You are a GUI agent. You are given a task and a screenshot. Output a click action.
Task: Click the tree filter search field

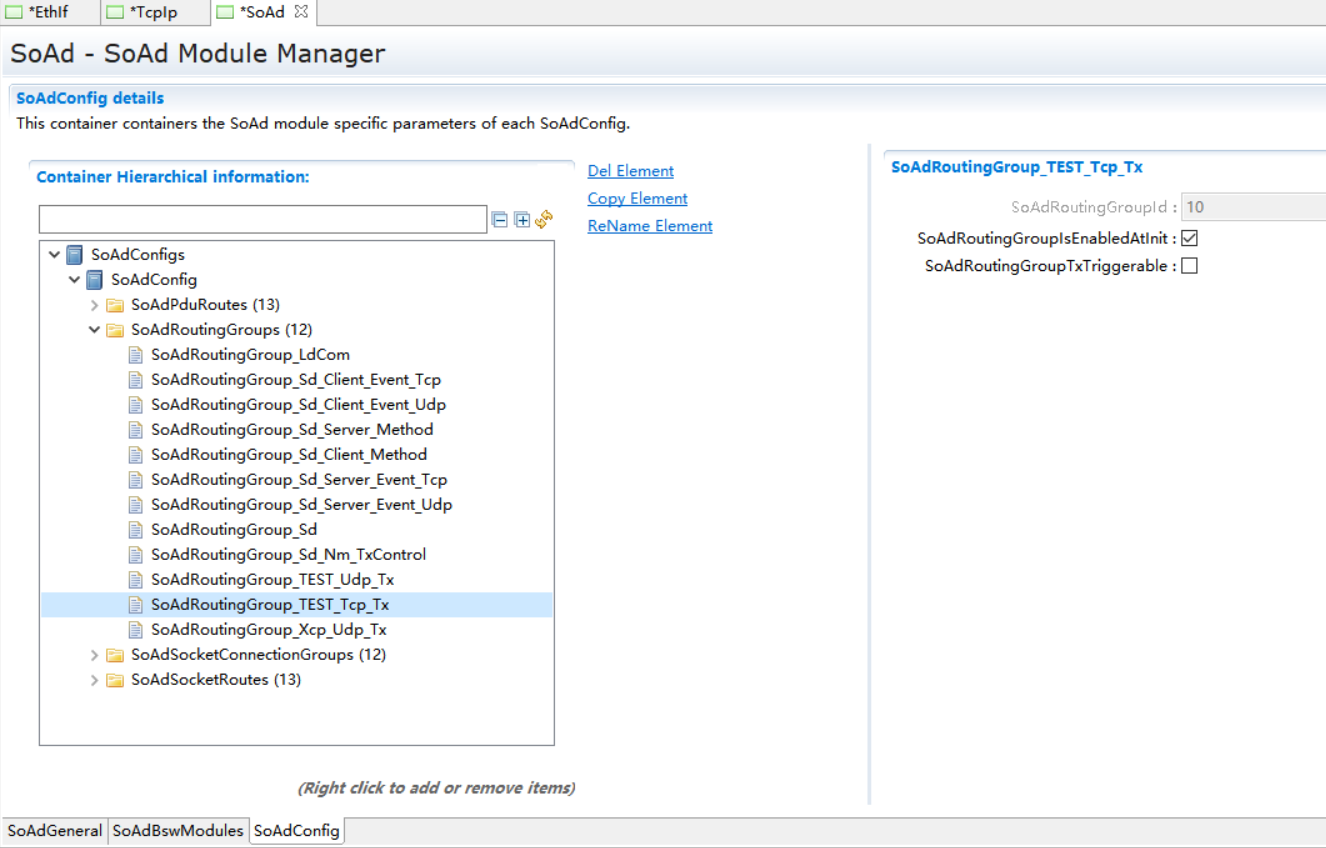click(262, 220)
